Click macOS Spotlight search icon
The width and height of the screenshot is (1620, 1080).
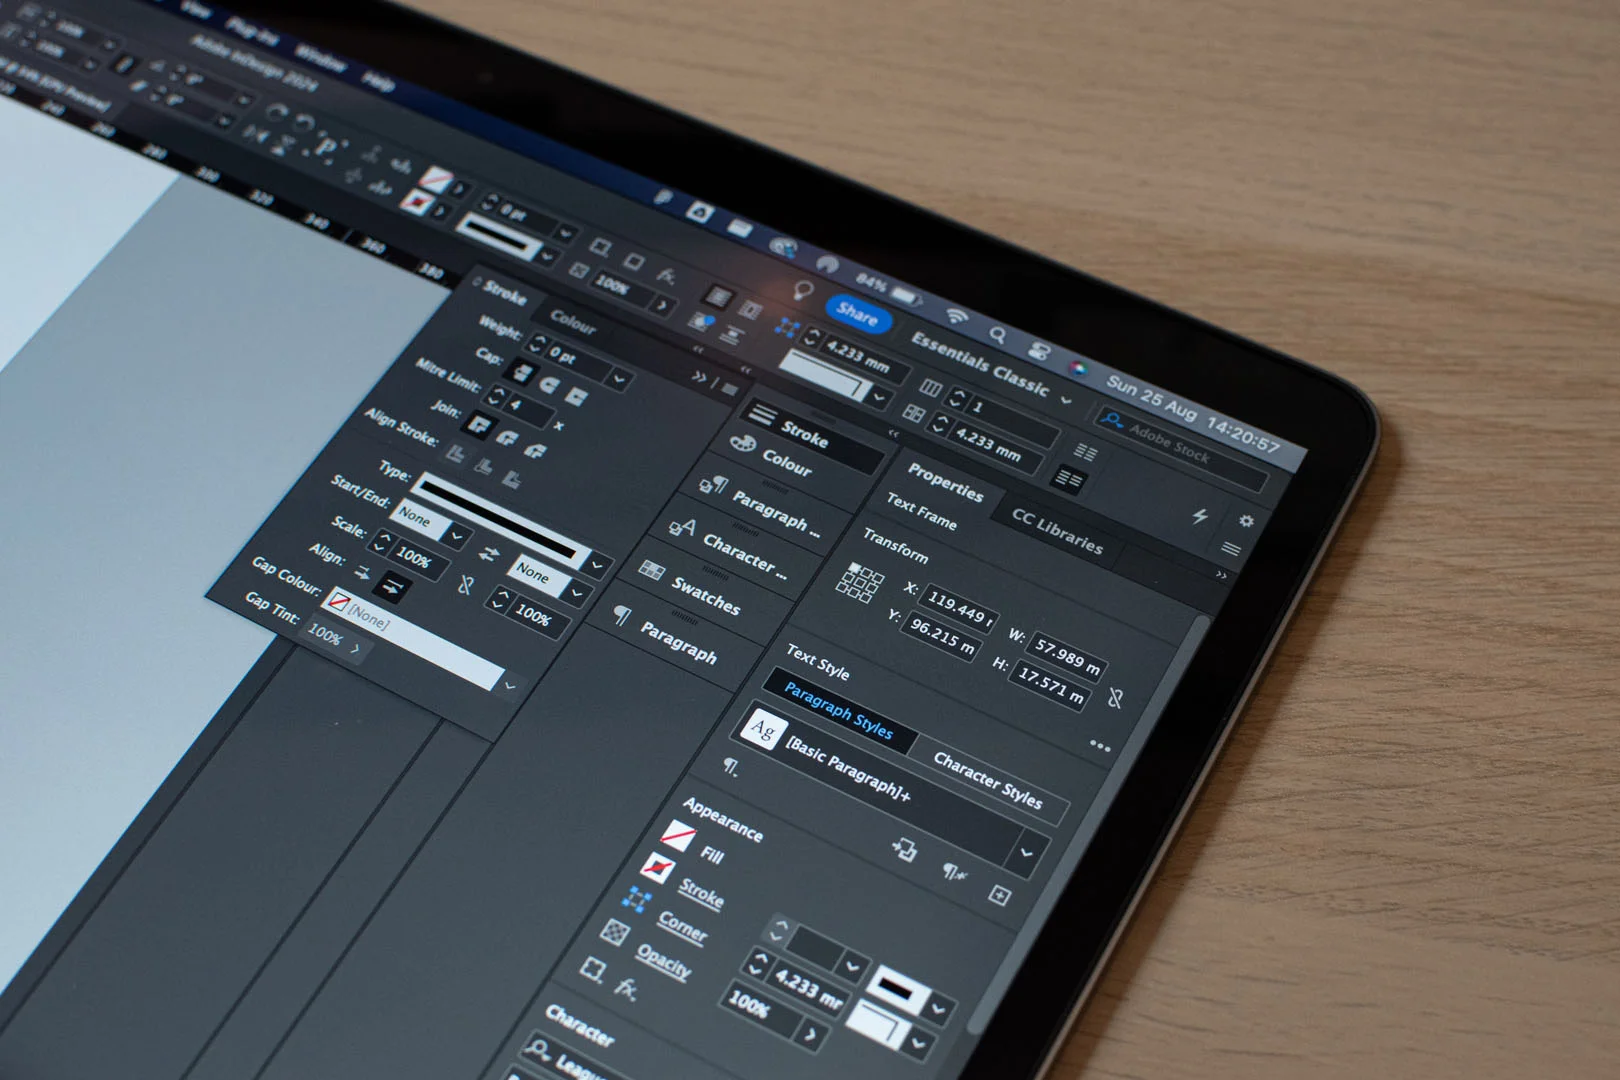[997, 334]
